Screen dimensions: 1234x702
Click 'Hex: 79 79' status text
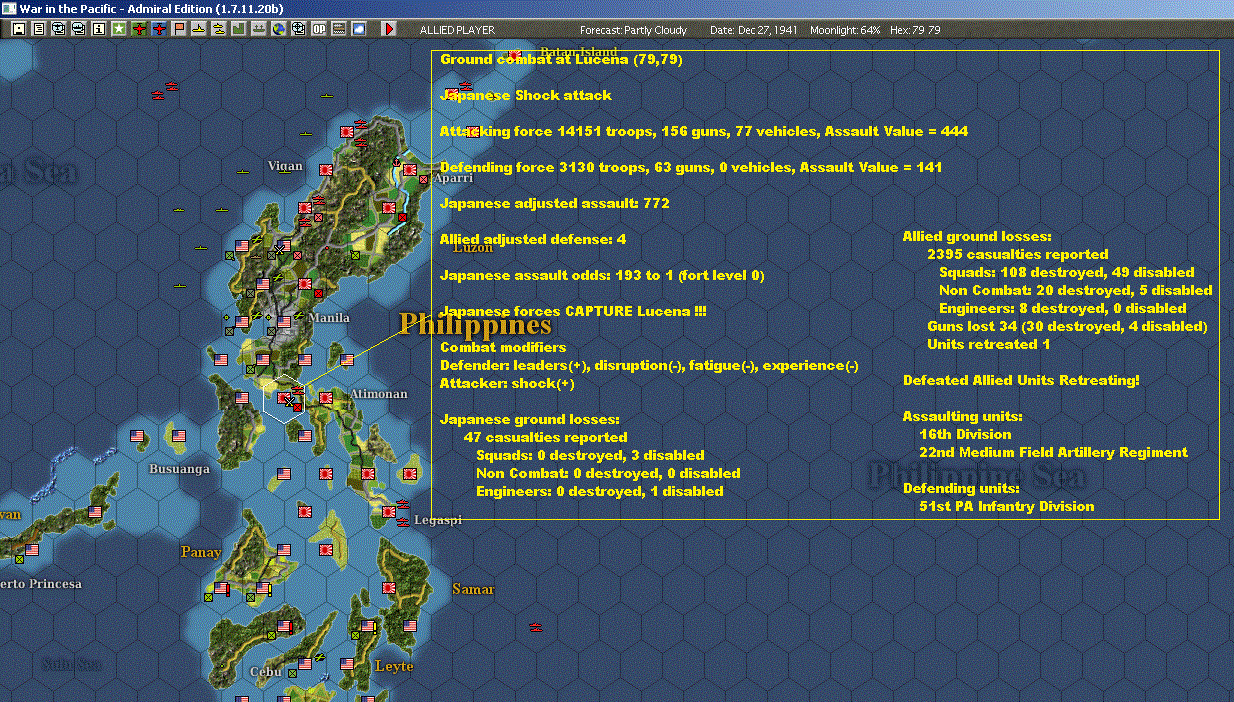[x=913, y=30]
